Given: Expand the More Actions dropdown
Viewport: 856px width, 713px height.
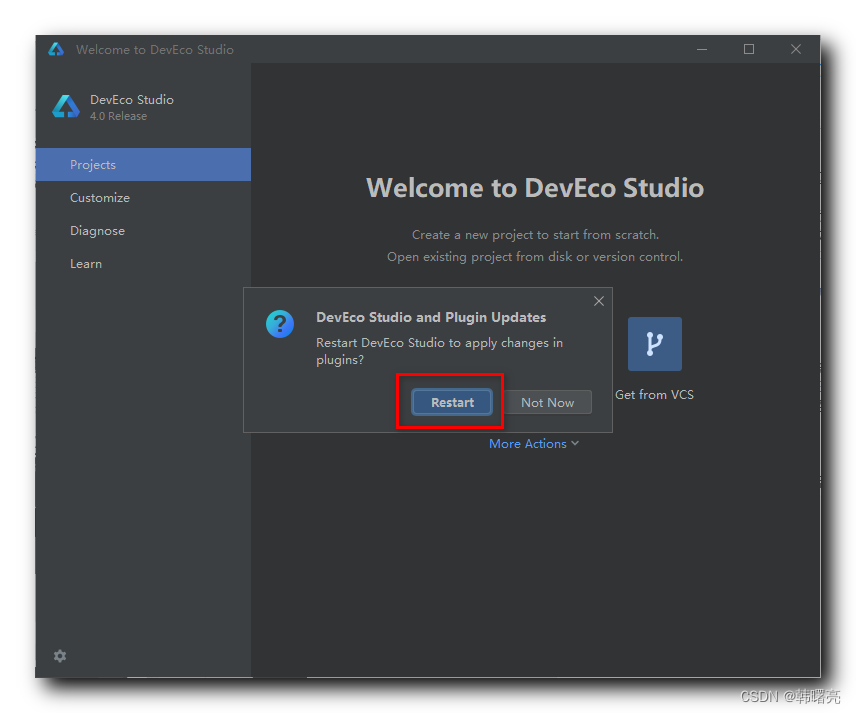Looking at the screenshot, I should pyautogui.click(x=534, y=444).
